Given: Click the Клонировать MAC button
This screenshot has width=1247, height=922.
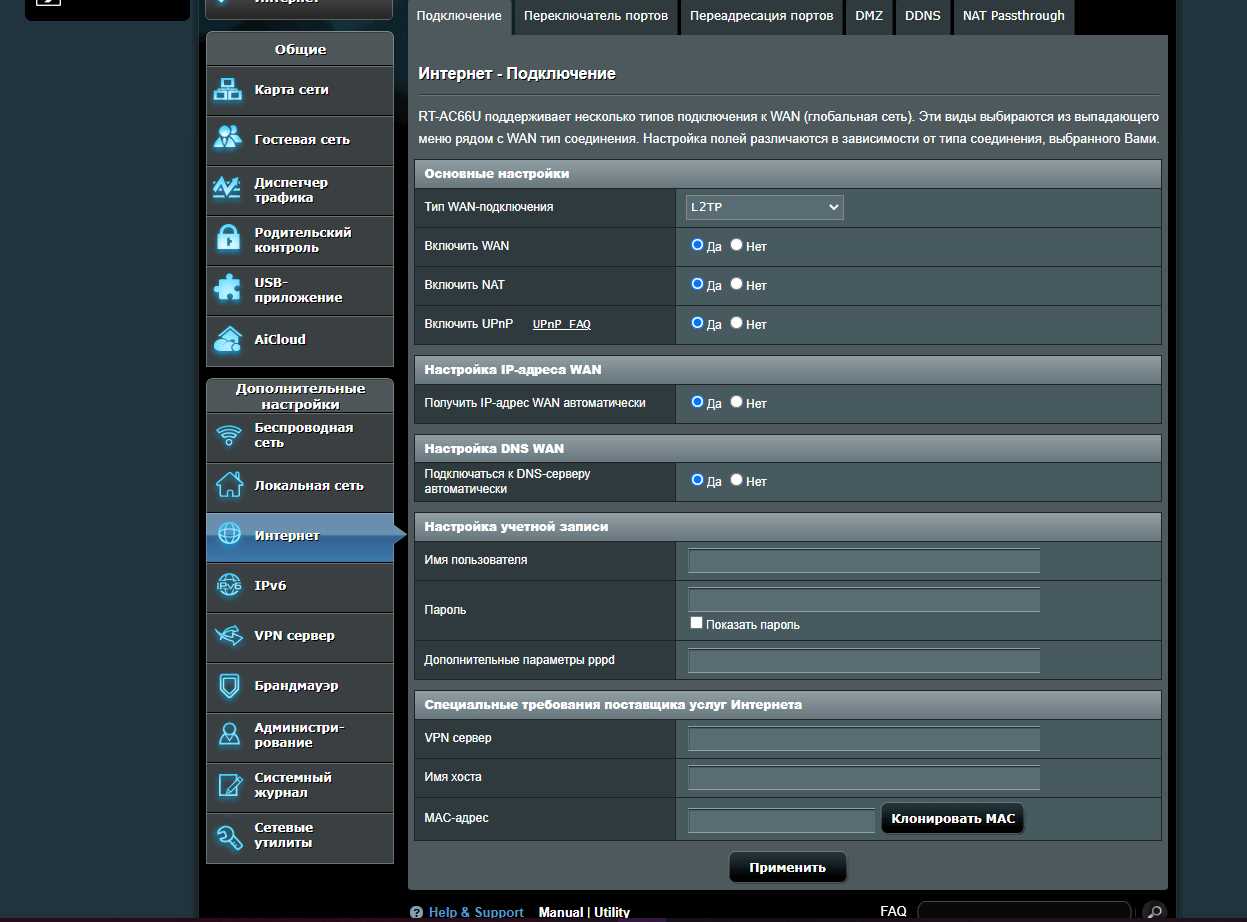Looking at the screenshot, I should 952,819.
